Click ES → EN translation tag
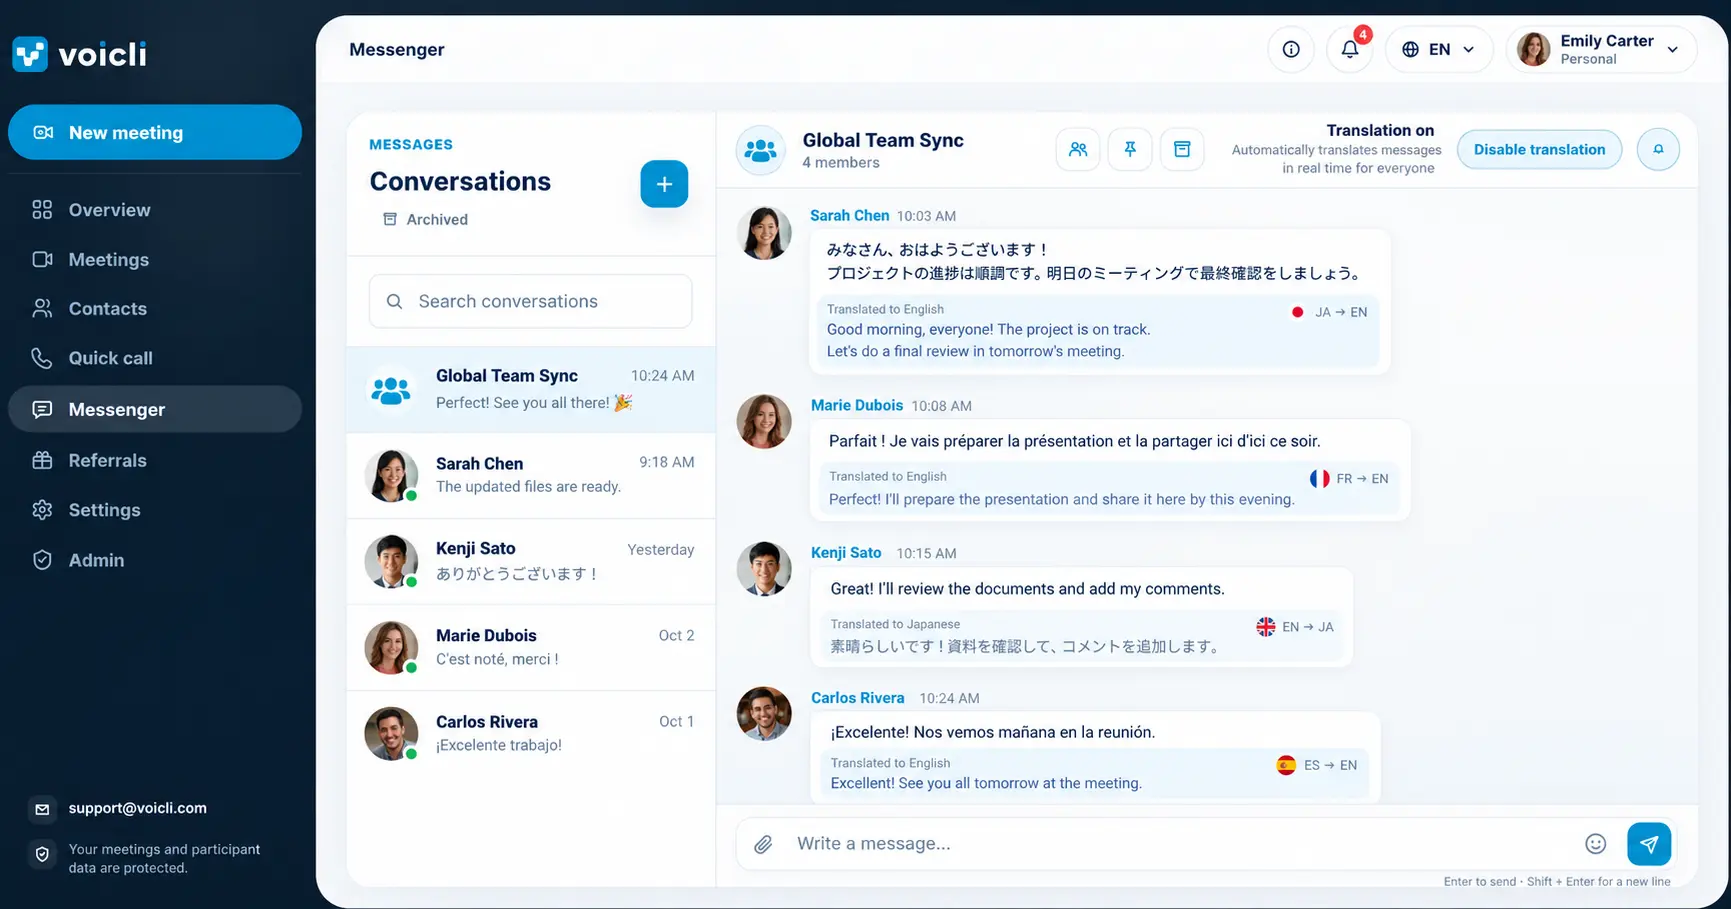This screenshot has width=1731, height=909. point(1317,765)
